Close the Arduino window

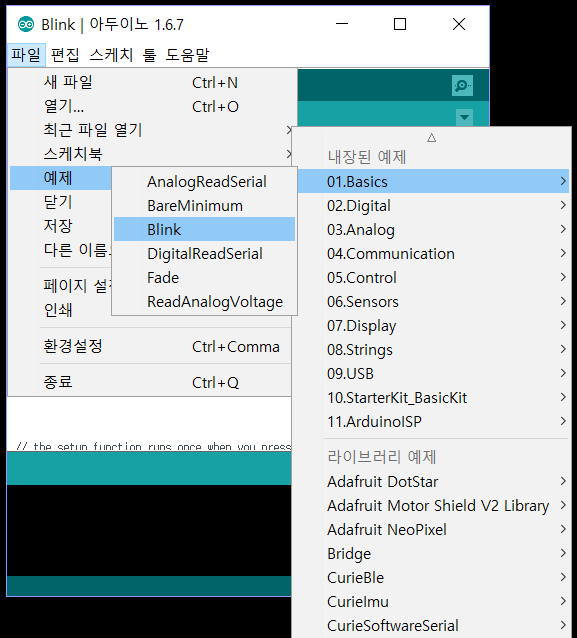tap(459, 24)
